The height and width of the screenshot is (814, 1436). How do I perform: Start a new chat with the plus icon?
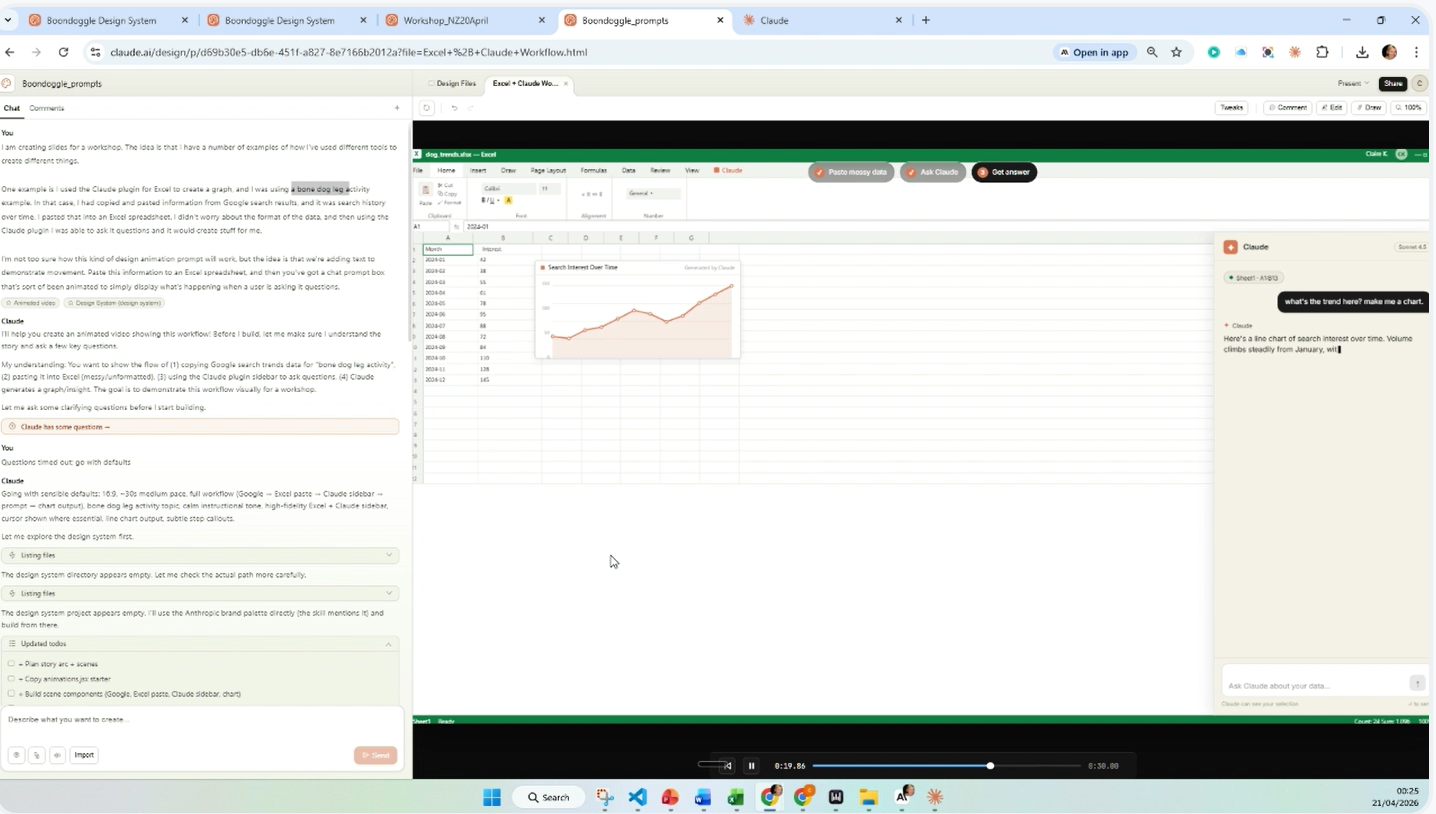point(397,108)
